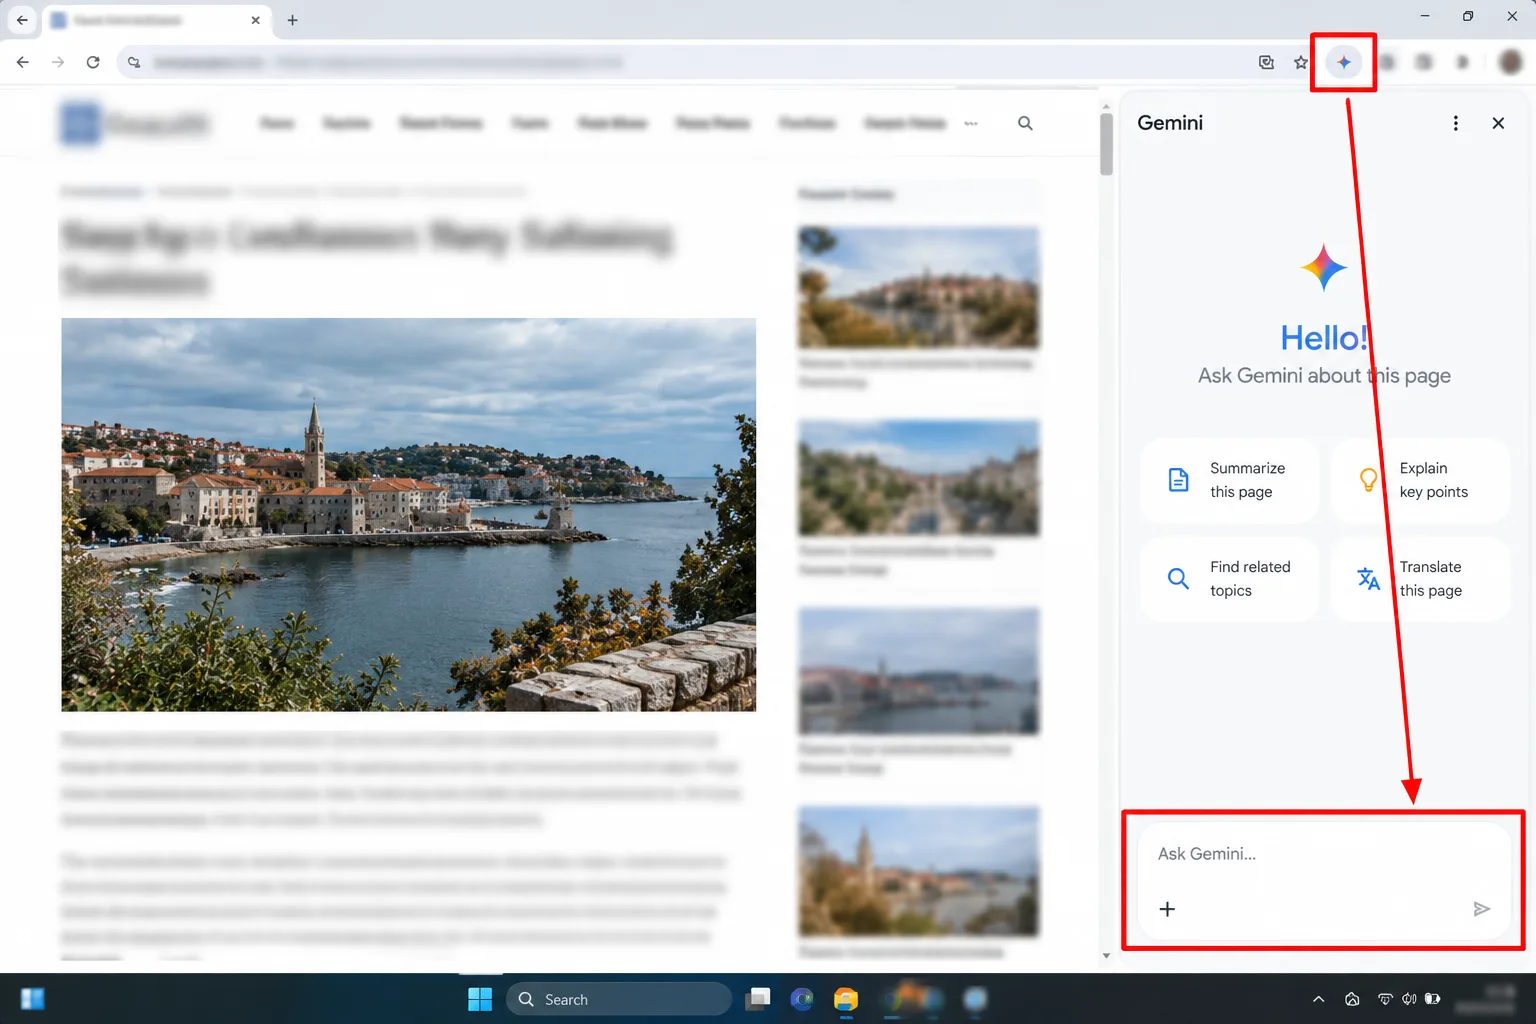Viewport: 1536px width, 1024px height.
Task: Open the profile avatar in the browser toolbar
Action: (x=1510, y=62)
